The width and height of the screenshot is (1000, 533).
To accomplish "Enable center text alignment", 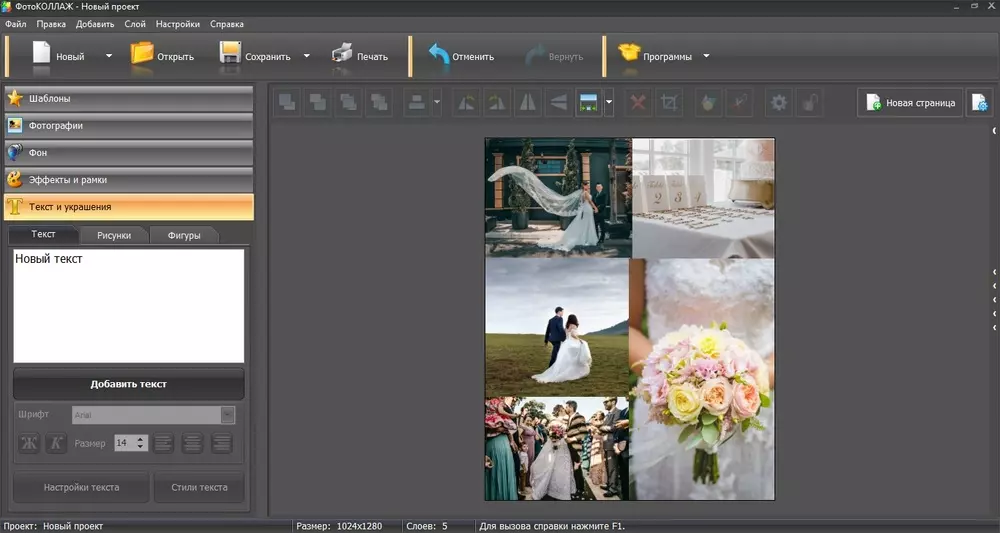I will (193, 443).
